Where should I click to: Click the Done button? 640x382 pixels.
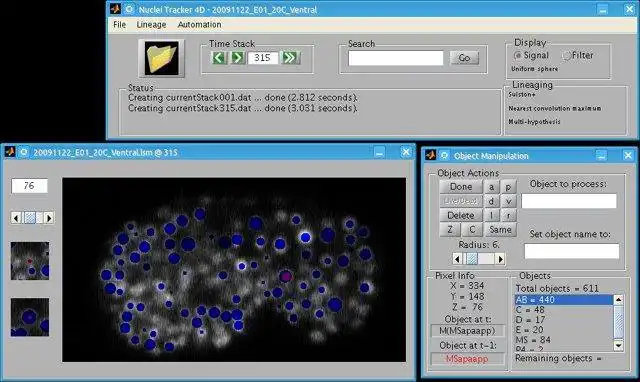(x=461, y=187)
